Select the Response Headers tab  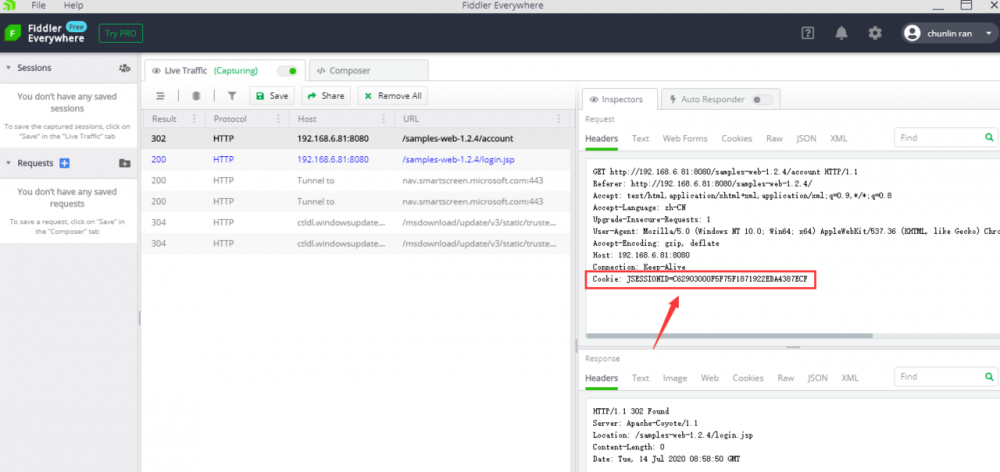point(601,378)
